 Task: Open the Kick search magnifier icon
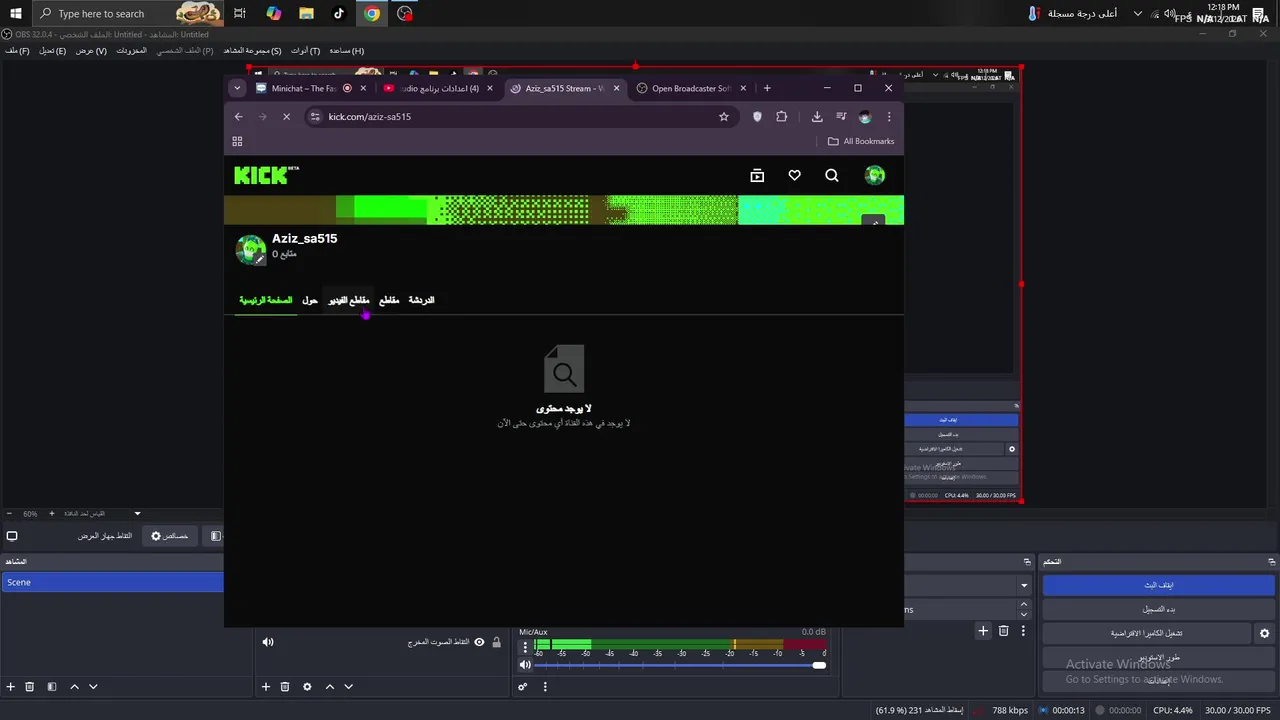(832, 175)
